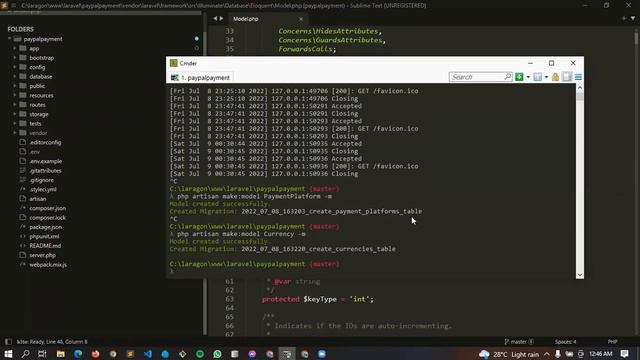
Task: Close the Model.php tab
Action: (x=301, y=19)
